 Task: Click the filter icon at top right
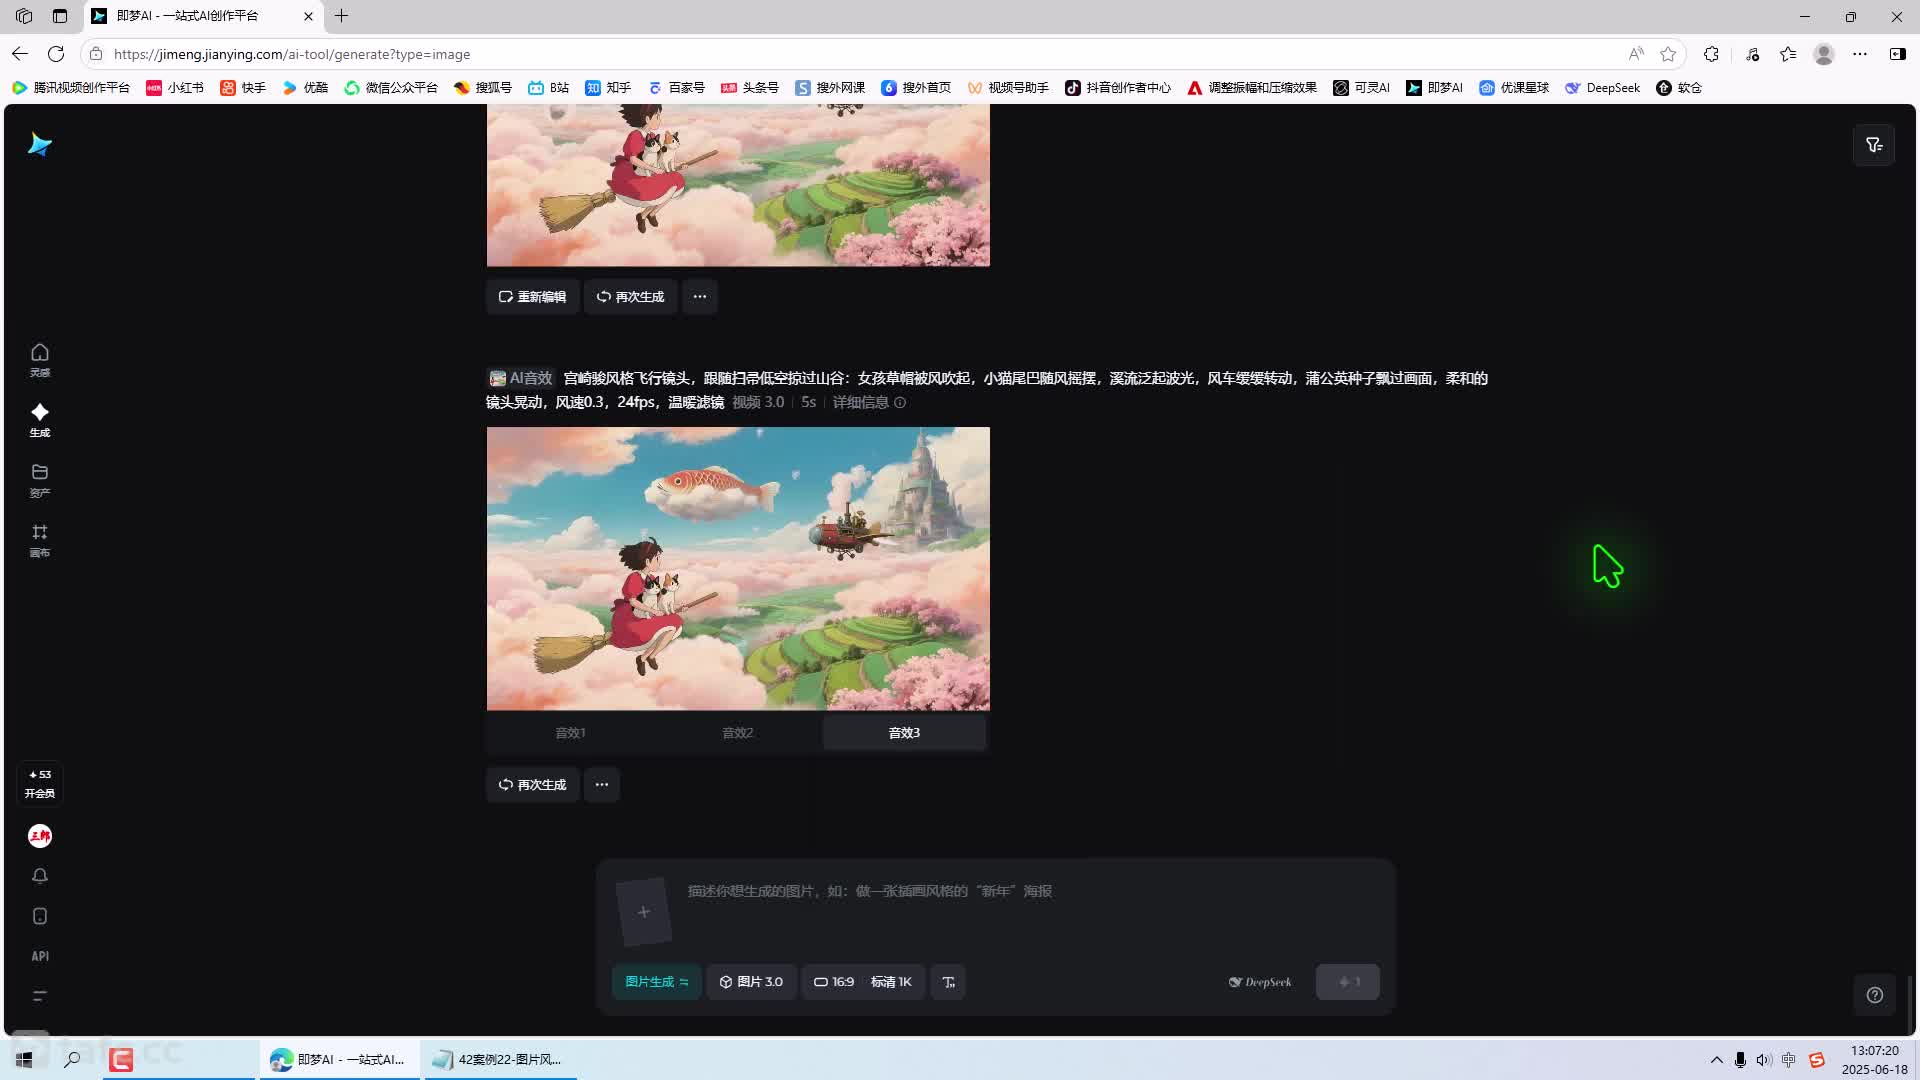pyautogui.click(x=1874, y=145)
